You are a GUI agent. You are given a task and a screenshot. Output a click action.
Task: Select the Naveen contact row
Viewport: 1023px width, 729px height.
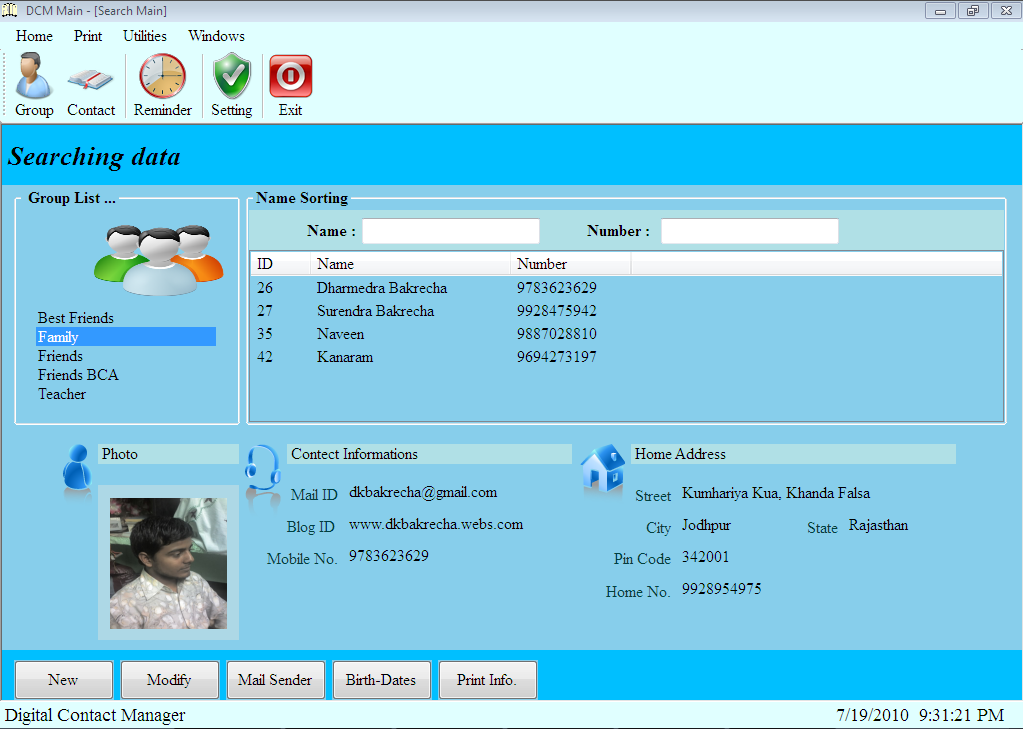[626, 333]
